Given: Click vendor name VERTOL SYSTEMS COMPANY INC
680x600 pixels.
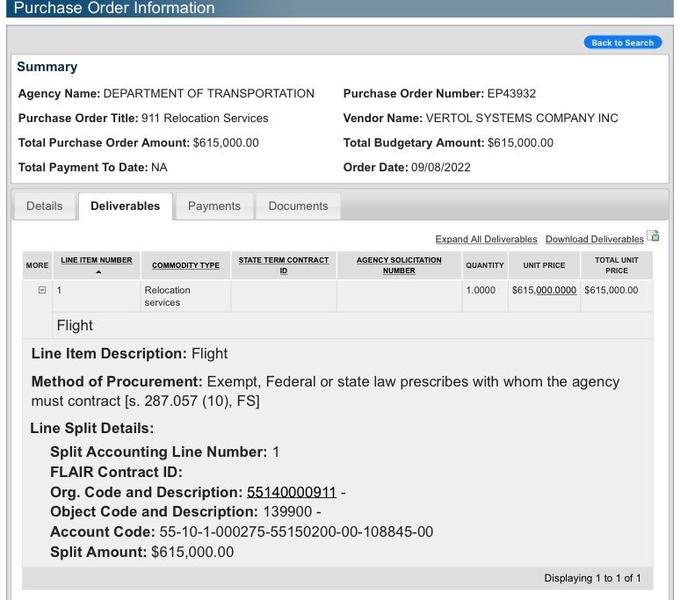Looking at the screenshot, I should click(x=522, y=118).
